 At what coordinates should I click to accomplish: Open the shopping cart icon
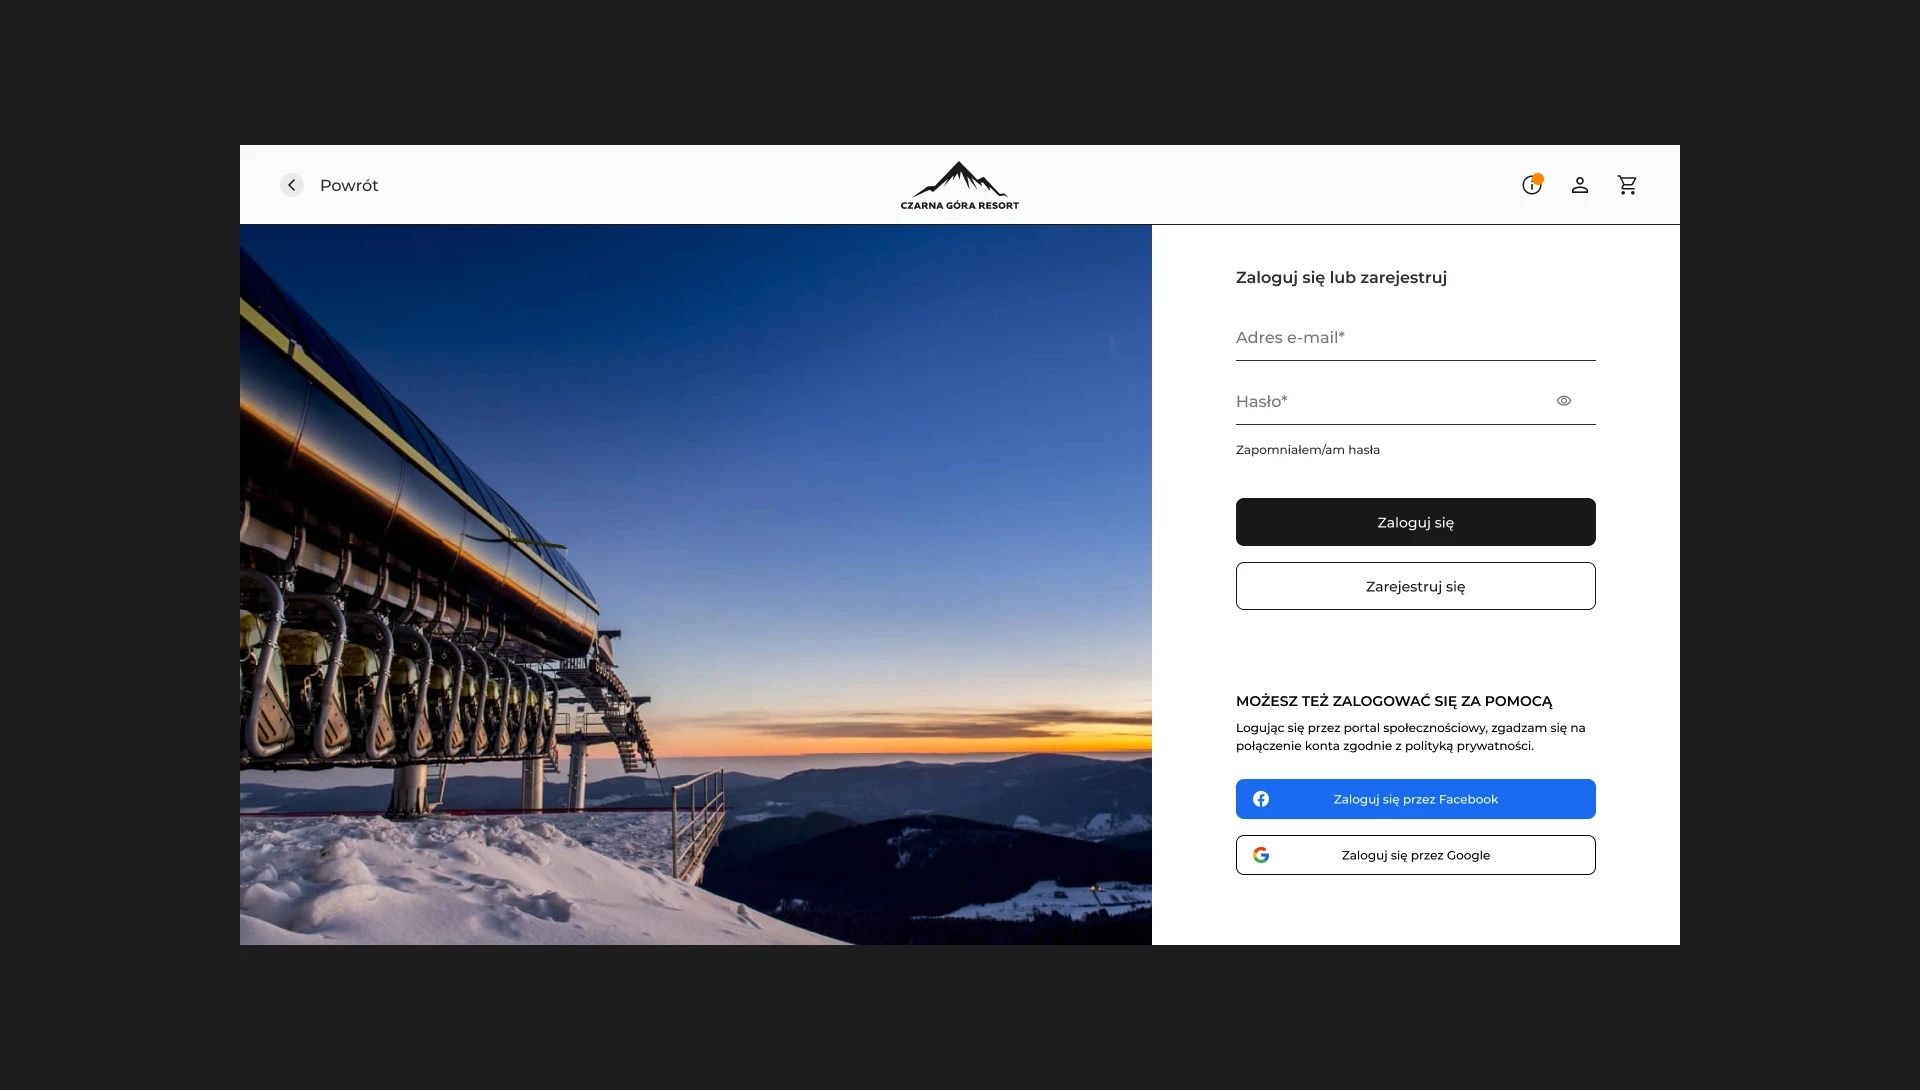coord(1628,185)
